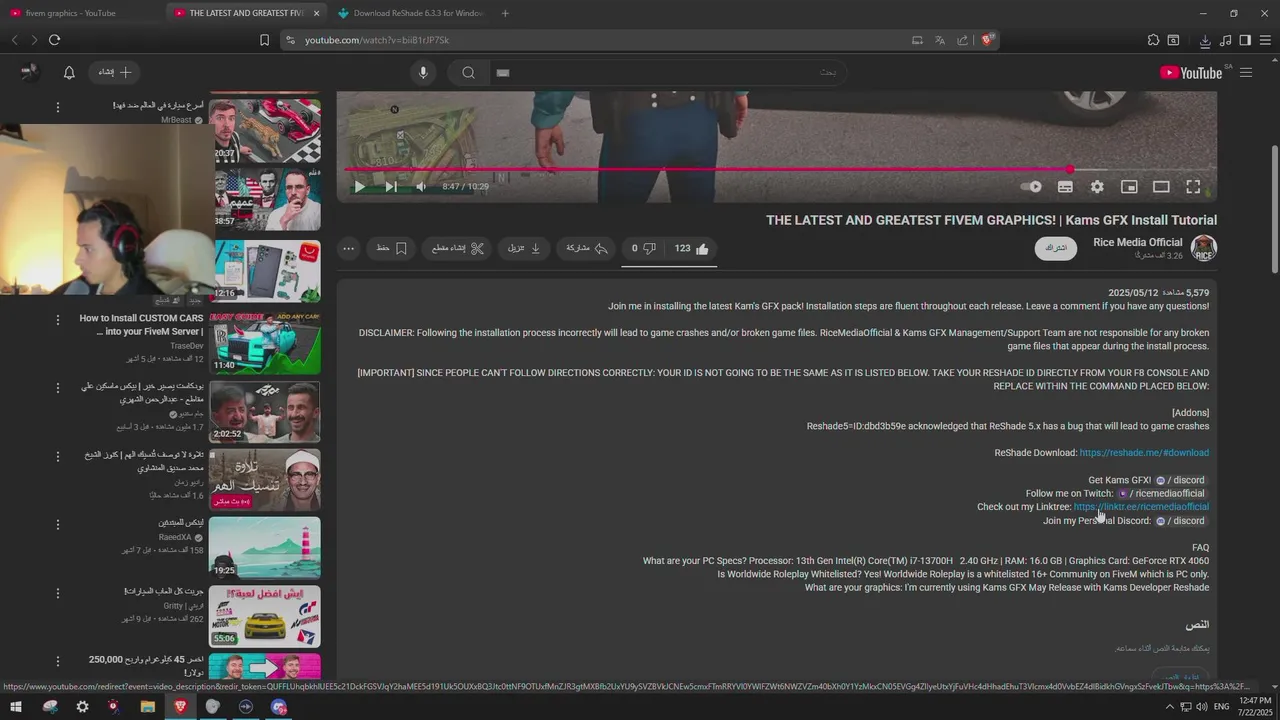Toggle subtitles/closed captions in player

1065,187
